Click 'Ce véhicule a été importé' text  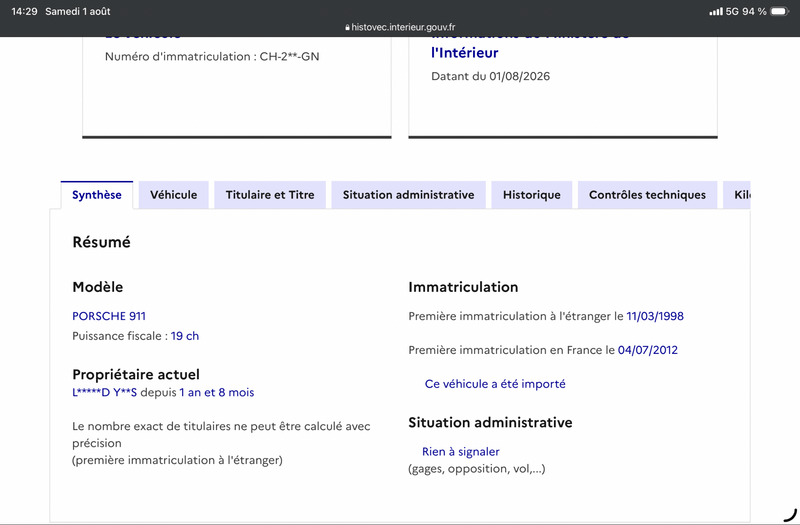pyautogui.click(x=495, y=384)
